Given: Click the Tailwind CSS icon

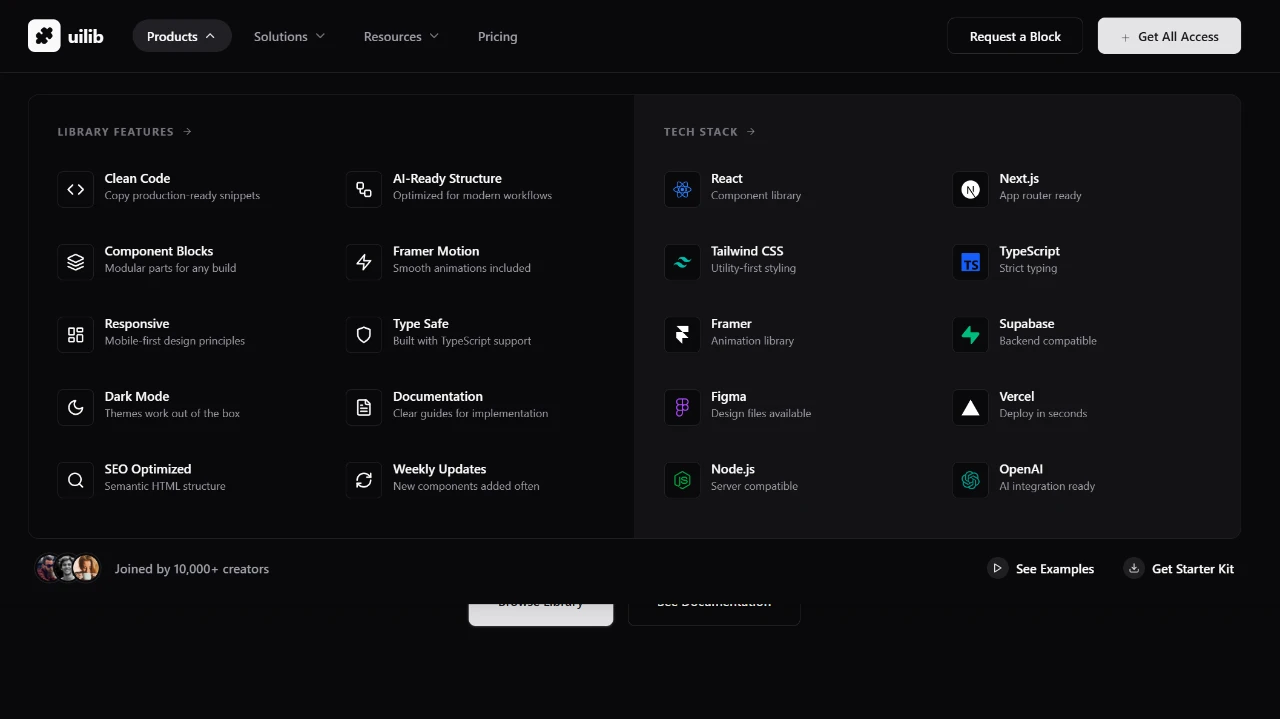Looking at the screenshot, I should coord(682,262).
